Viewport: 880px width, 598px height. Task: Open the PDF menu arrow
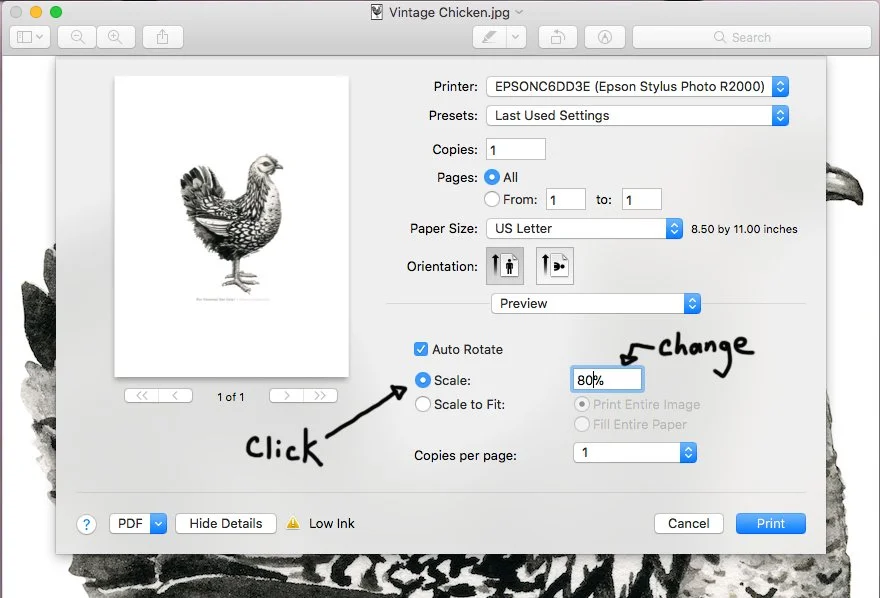click(x=159, y=523)
